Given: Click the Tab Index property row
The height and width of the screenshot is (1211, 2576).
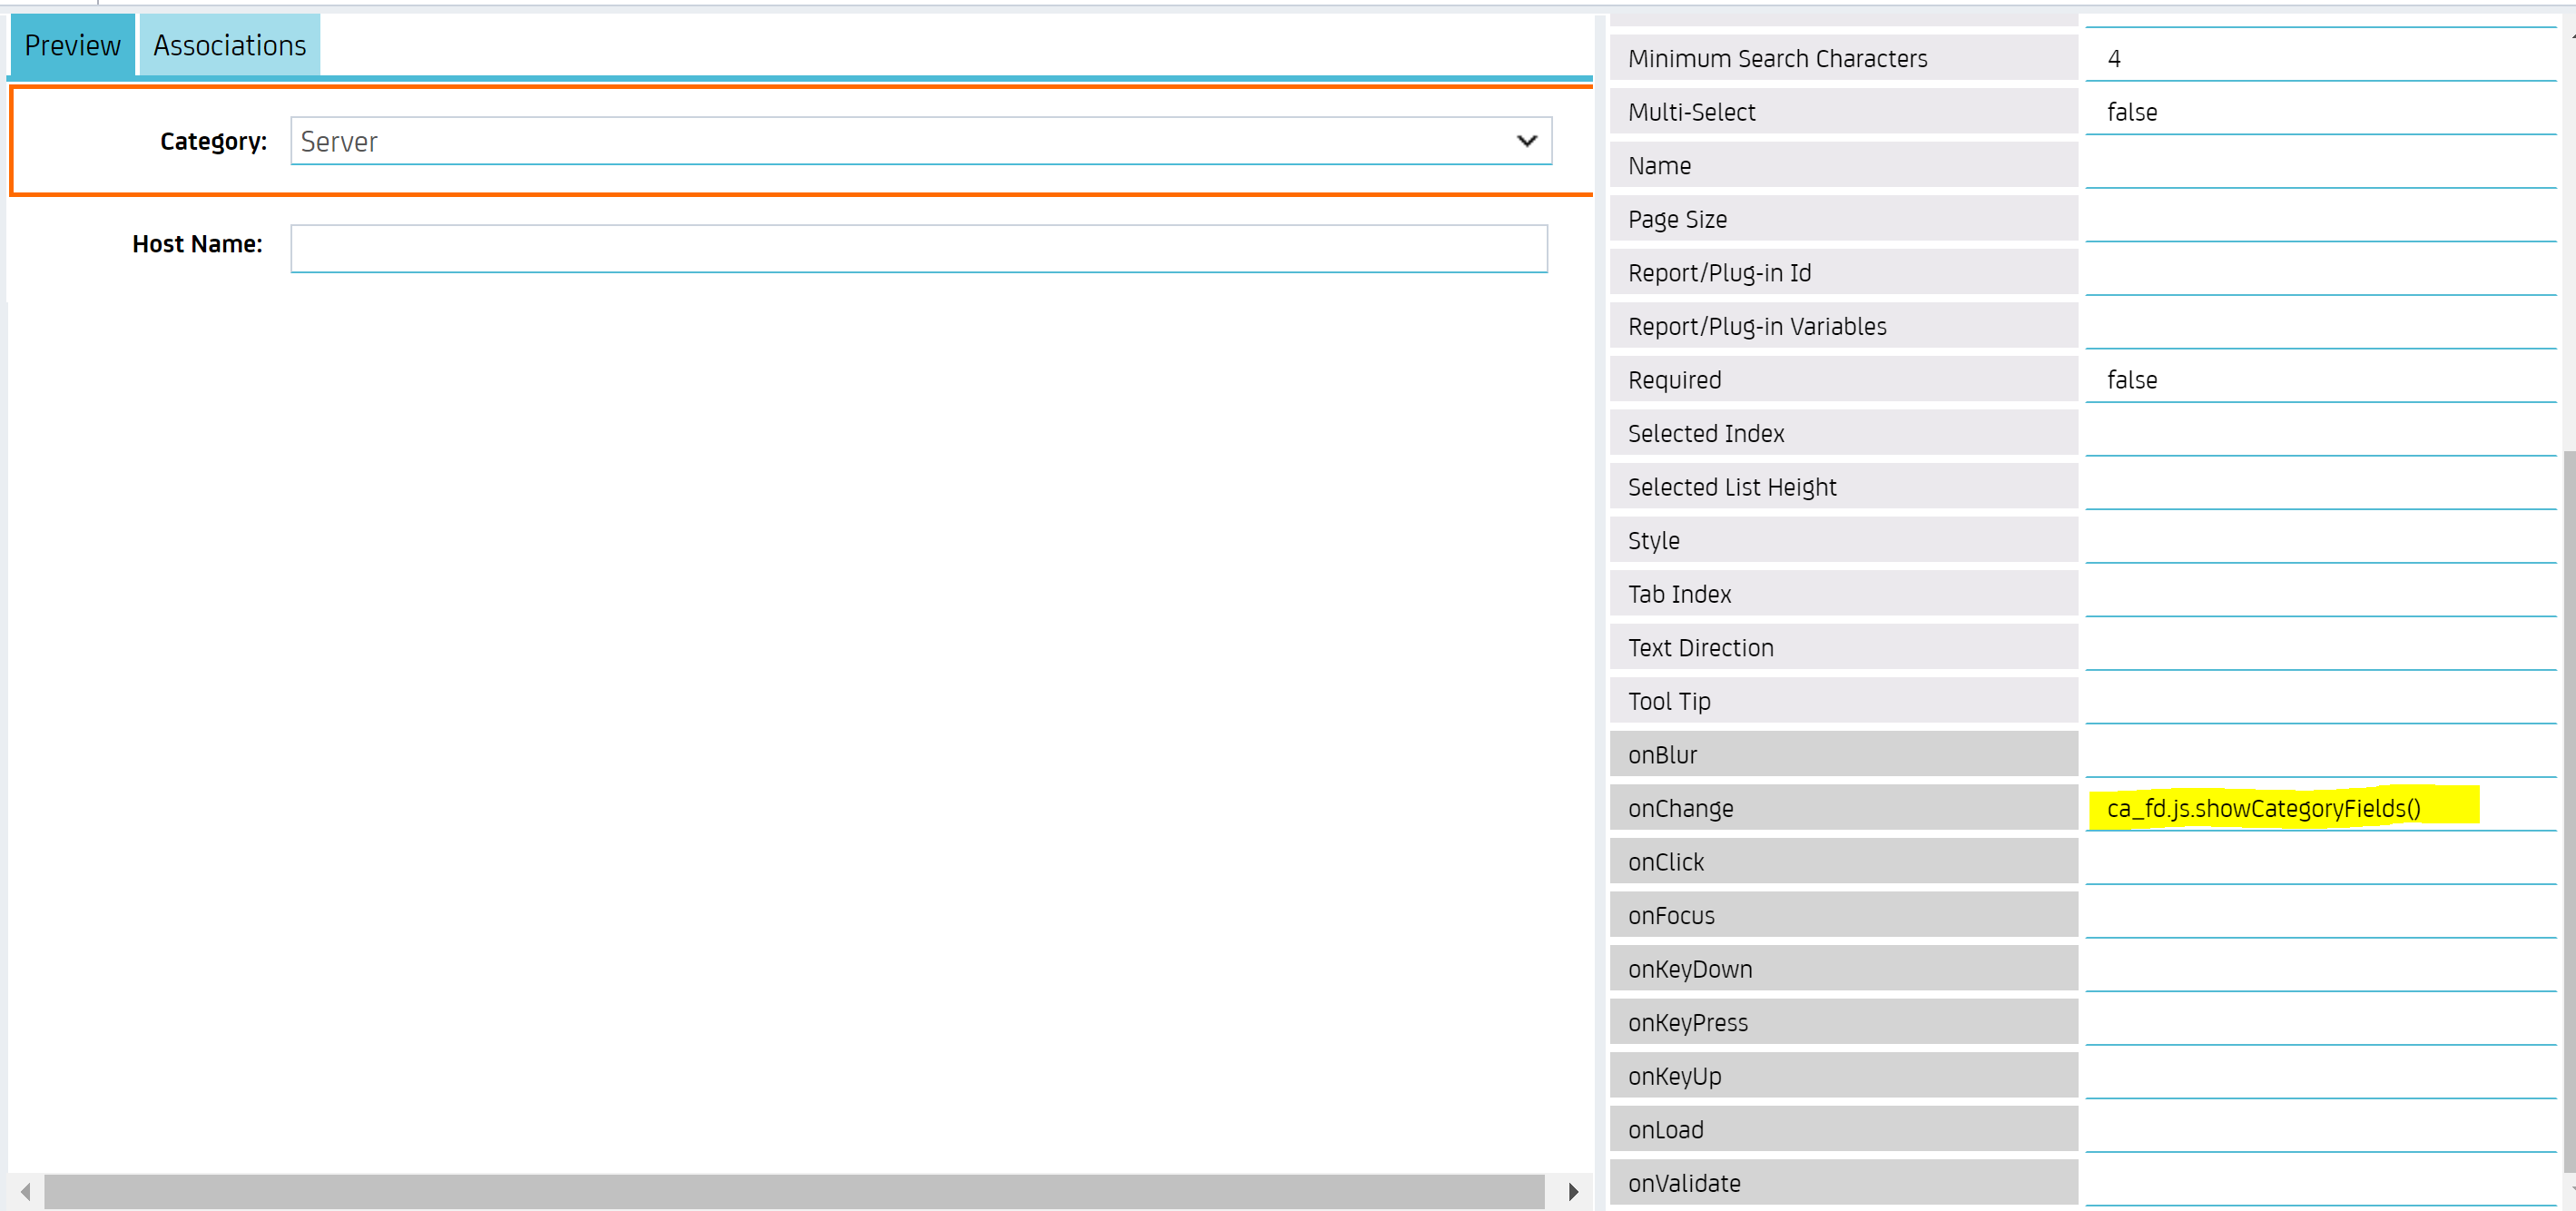Looking at the screenshot, I should pyautogui.click(x=1843, y=593).
